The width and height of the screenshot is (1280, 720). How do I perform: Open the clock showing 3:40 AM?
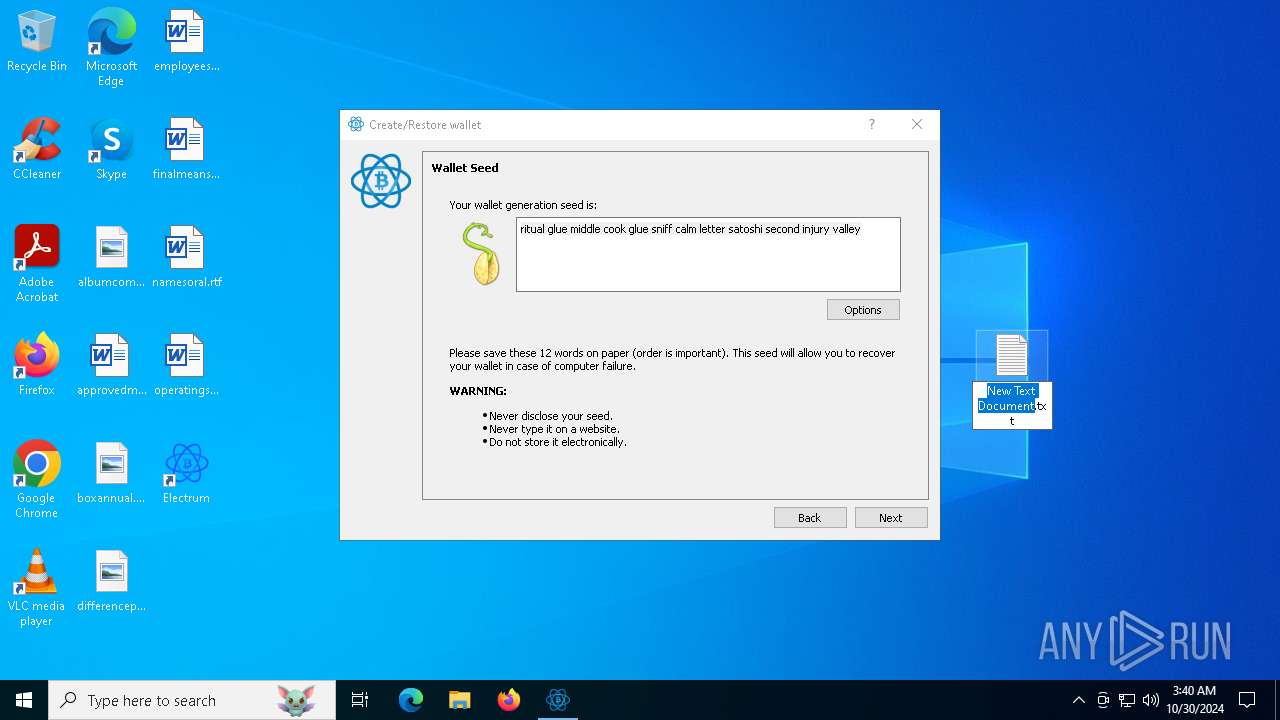[1194, 700]
